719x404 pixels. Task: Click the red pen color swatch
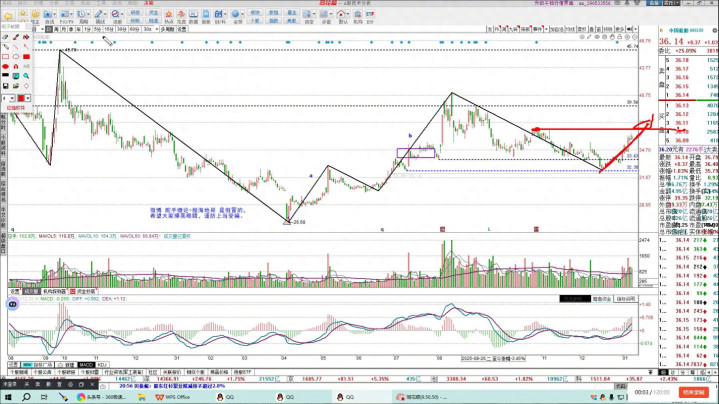(x=21, y=98)
